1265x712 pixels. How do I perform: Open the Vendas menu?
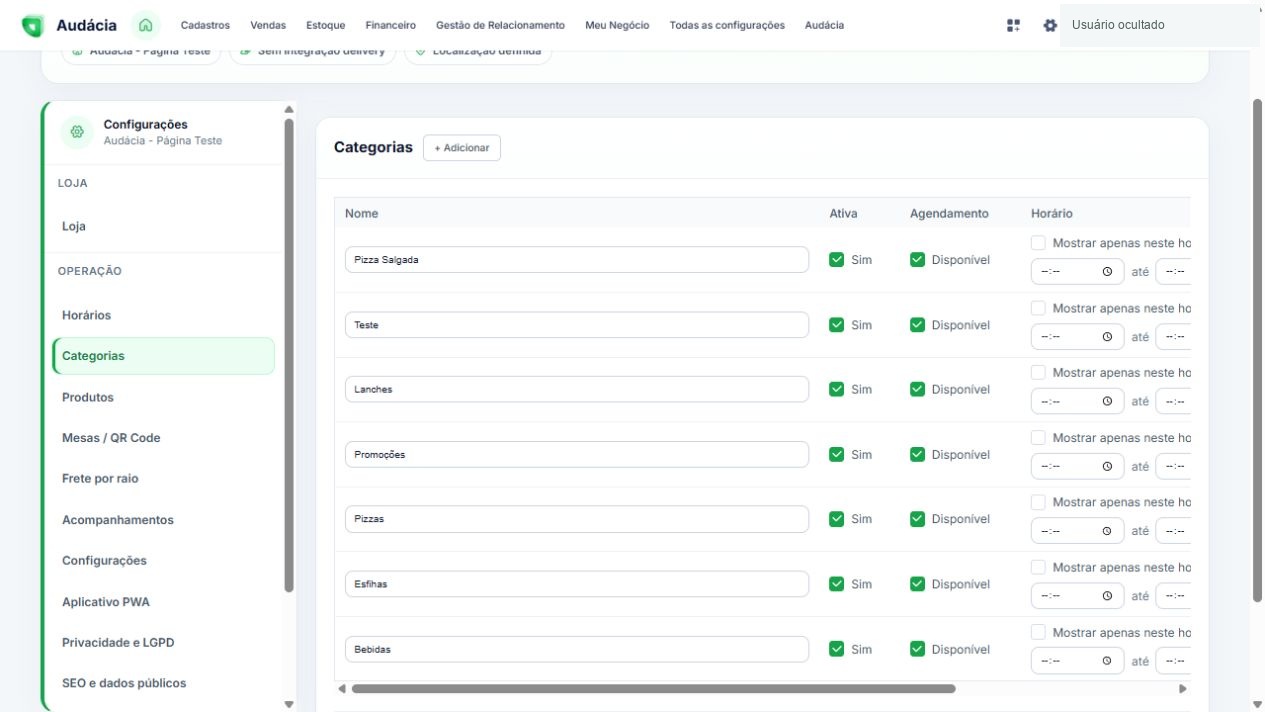(x=268, y=25)
